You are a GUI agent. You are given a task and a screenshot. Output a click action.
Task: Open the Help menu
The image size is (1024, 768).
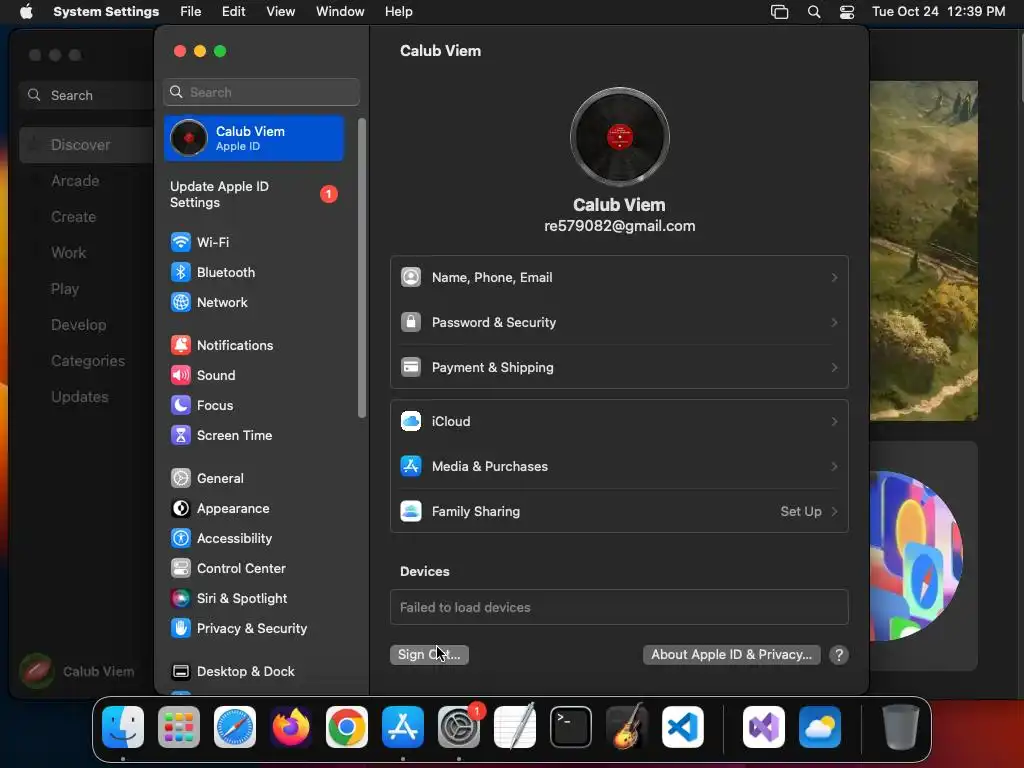point(398,12)
